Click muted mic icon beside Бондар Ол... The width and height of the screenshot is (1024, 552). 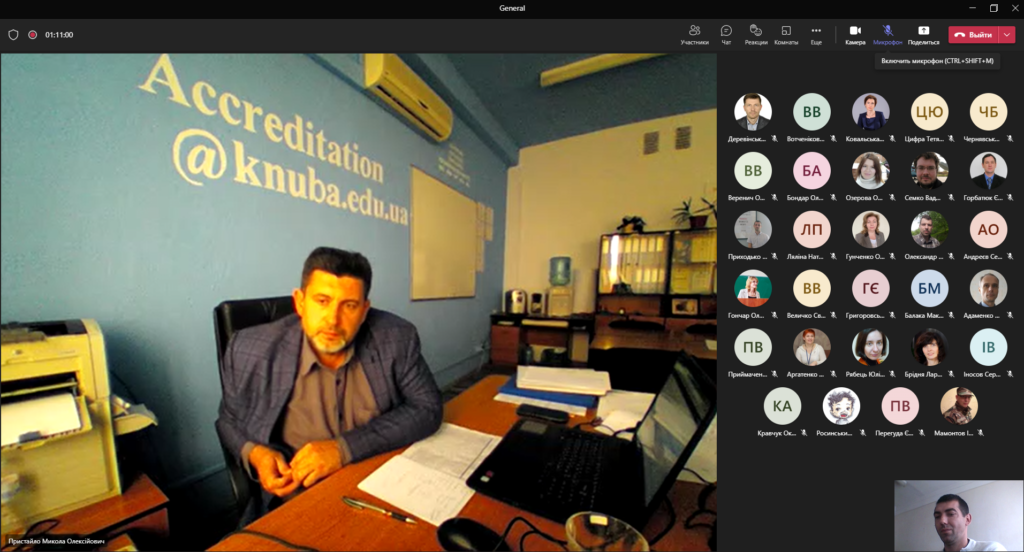click(x=833, y=197)
